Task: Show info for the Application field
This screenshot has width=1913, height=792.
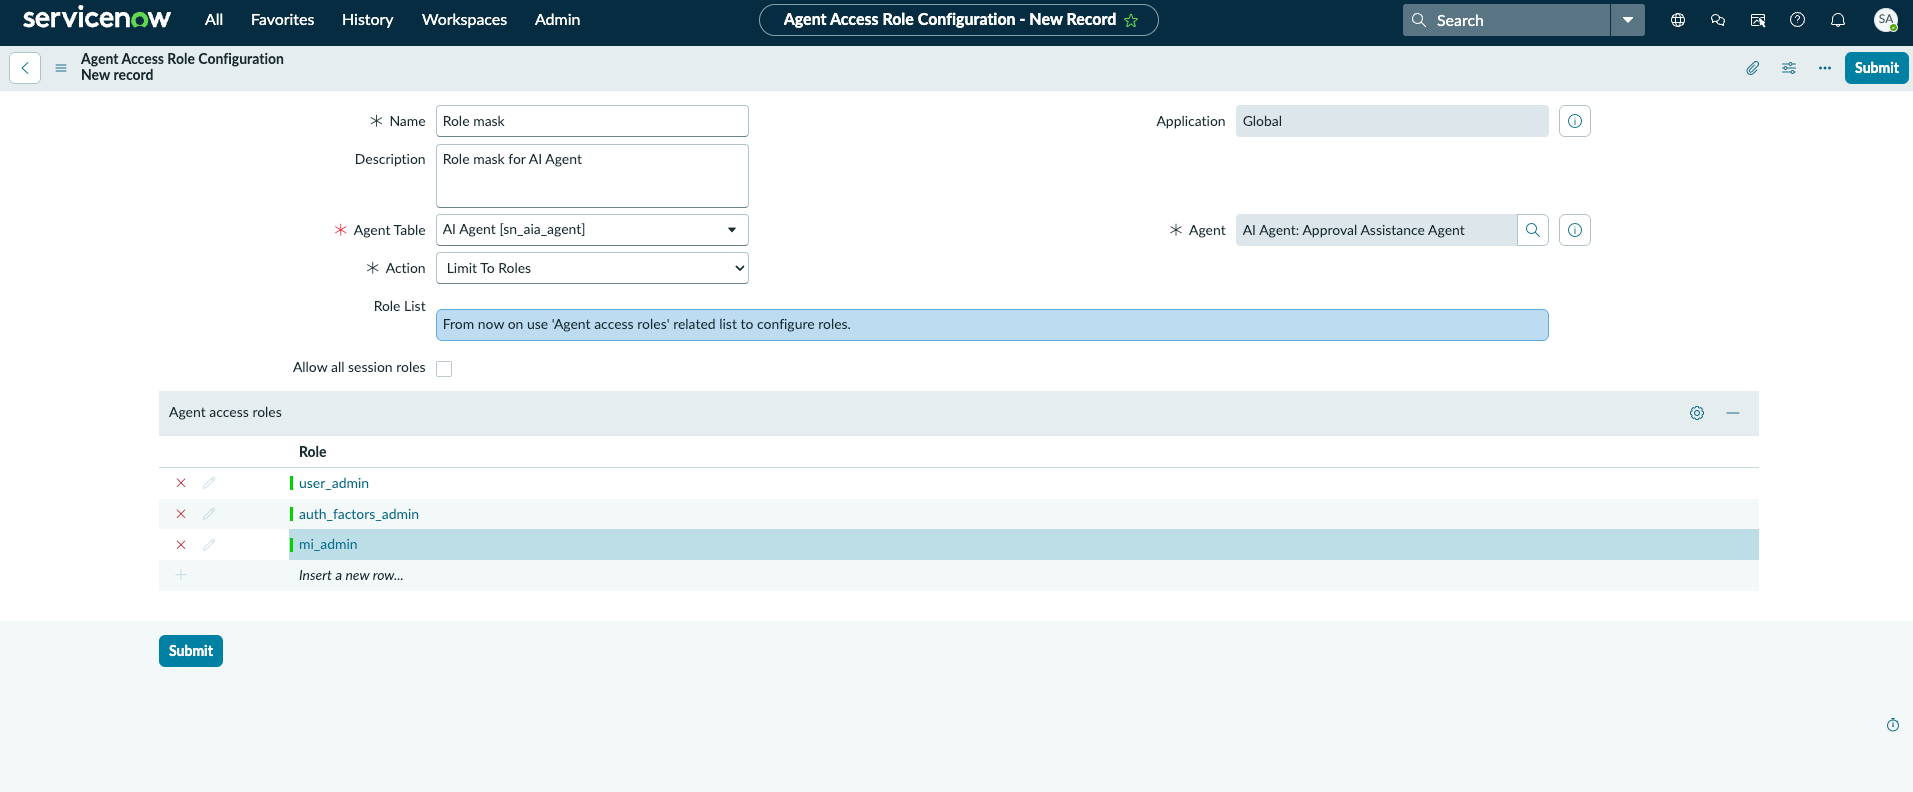Action: (1575, 121)
